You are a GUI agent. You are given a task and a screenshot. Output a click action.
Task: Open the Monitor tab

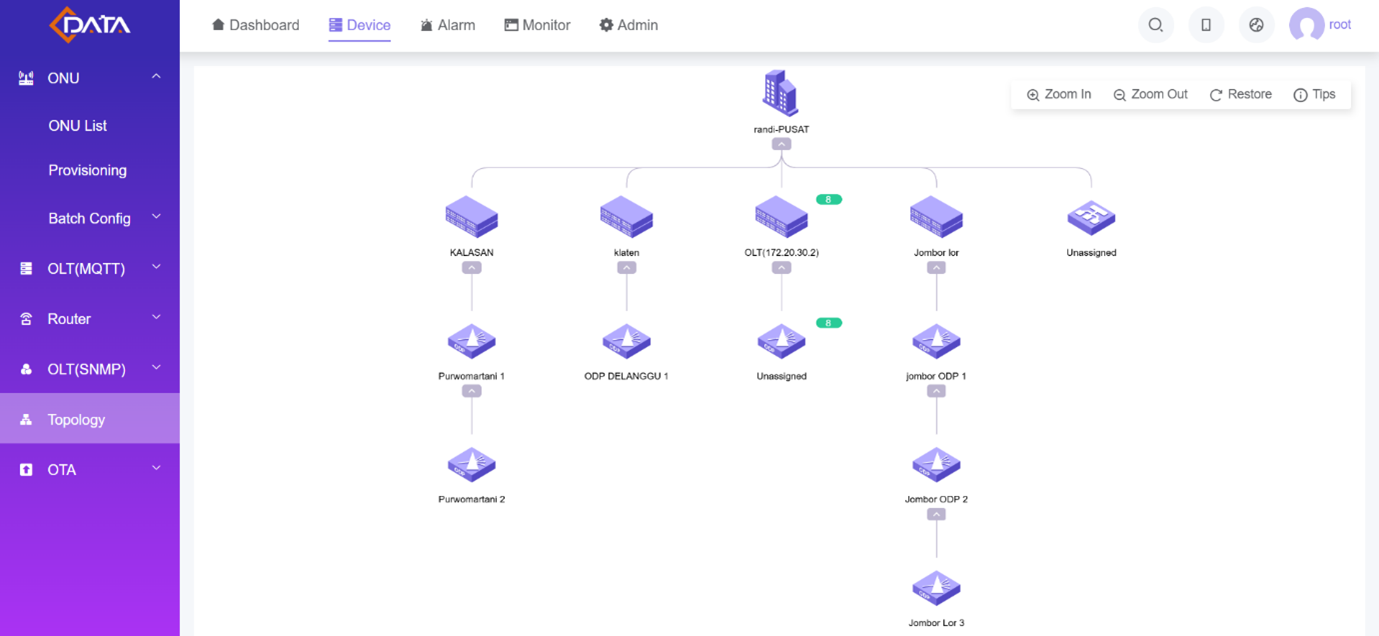[x=537, y=25]
